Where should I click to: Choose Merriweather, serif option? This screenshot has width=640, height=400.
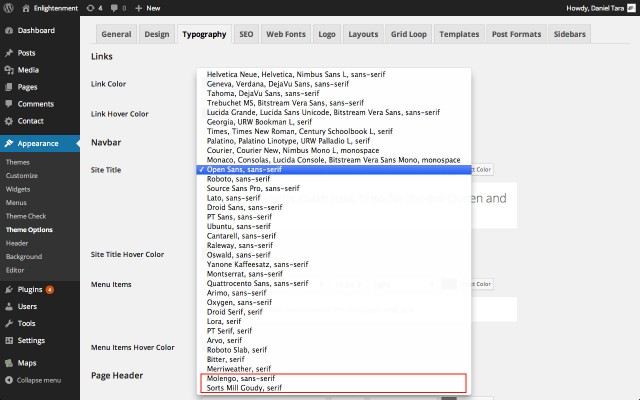click(x=334, y=369)
